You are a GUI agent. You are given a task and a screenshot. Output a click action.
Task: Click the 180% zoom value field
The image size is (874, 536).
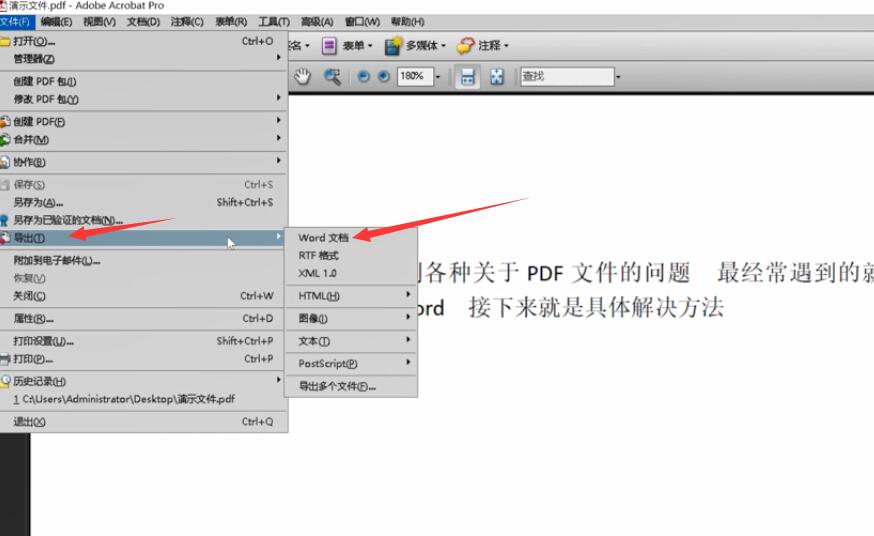pos(415,76)
